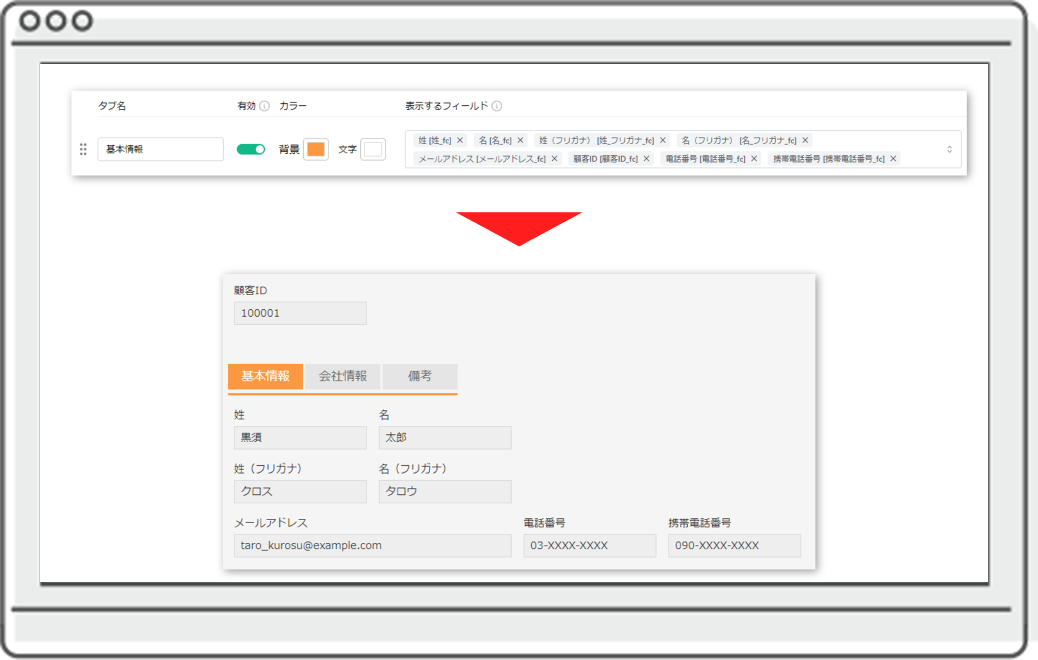Switch to the 会社情報 tab
This screenshot has height=660, width=1038.
[x=343, y=377]
